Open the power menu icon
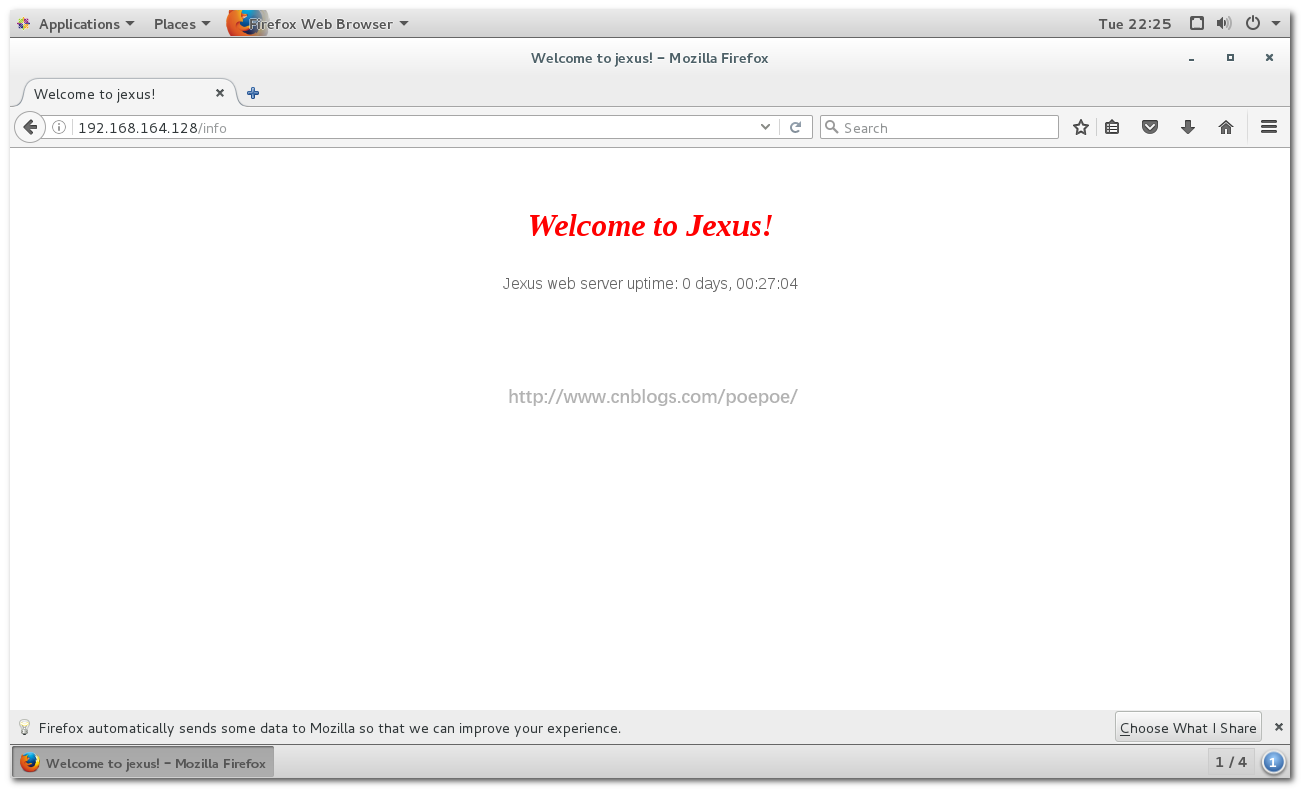 (x=1252, y=23)
